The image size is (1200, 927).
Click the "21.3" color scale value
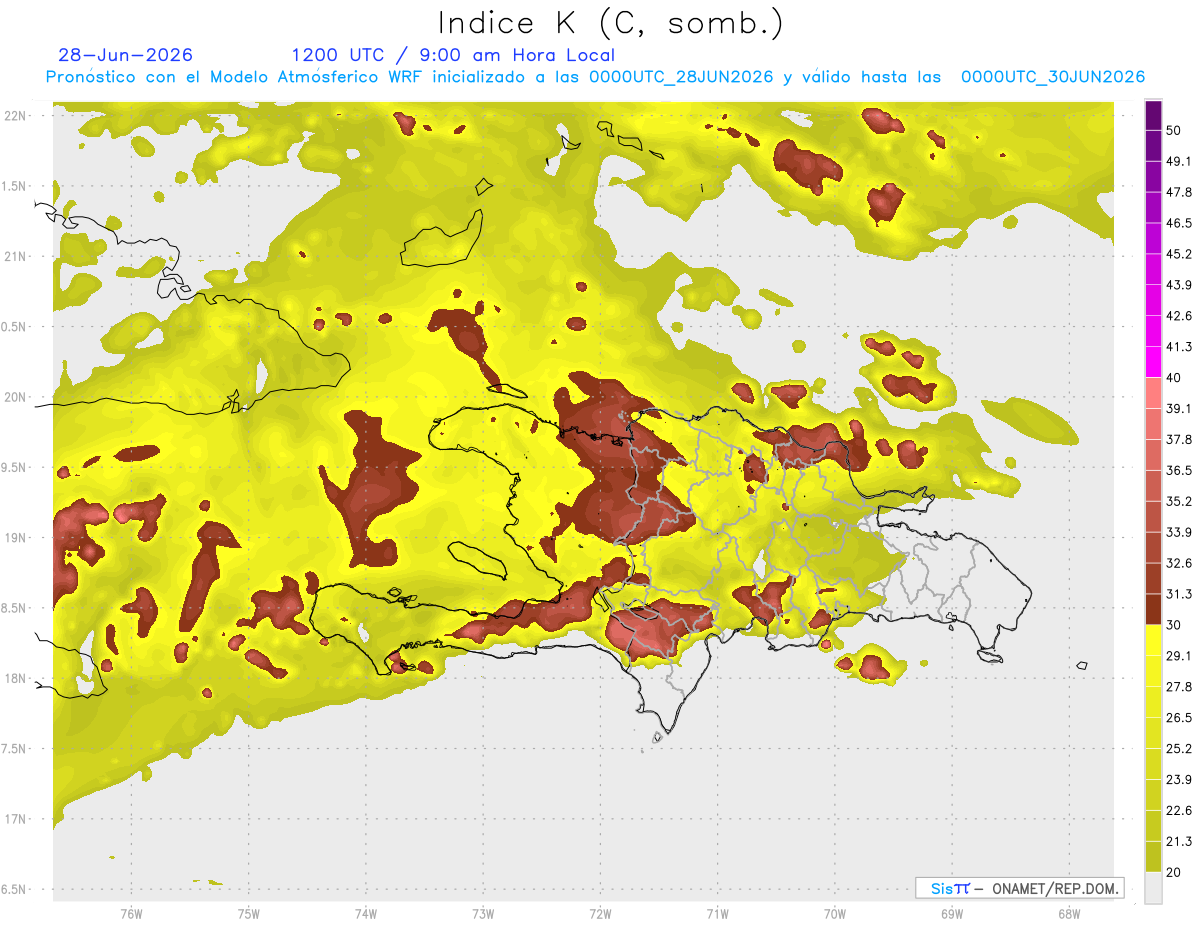[1179, 842]
